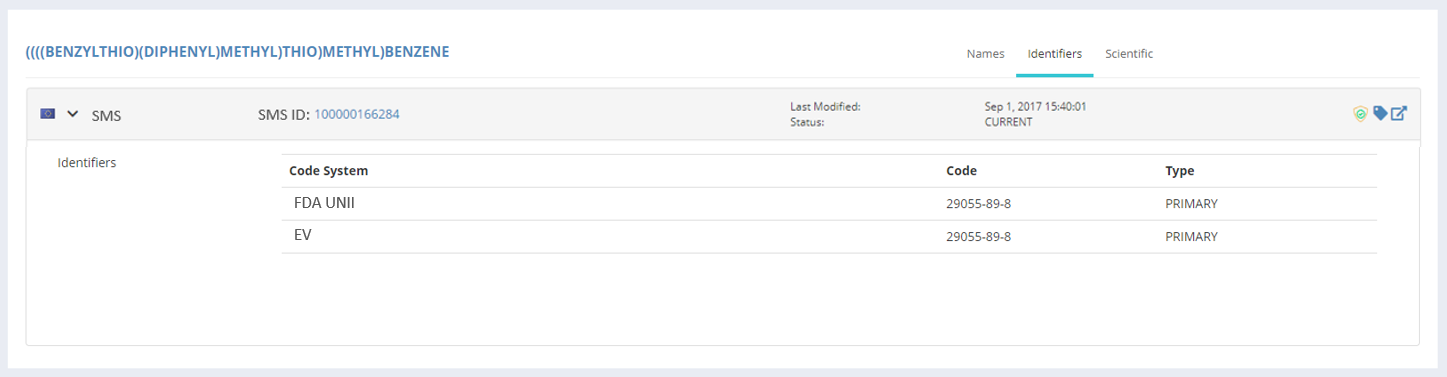Click PRIMARY type in the EV row
The width and height of the screenshot is (1447, 377).
(x=1191, y=237)
